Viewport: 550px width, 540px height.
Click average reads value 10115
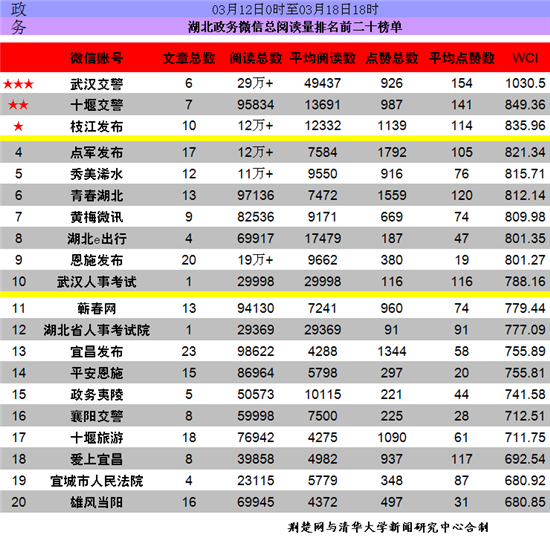pos(323,394)
